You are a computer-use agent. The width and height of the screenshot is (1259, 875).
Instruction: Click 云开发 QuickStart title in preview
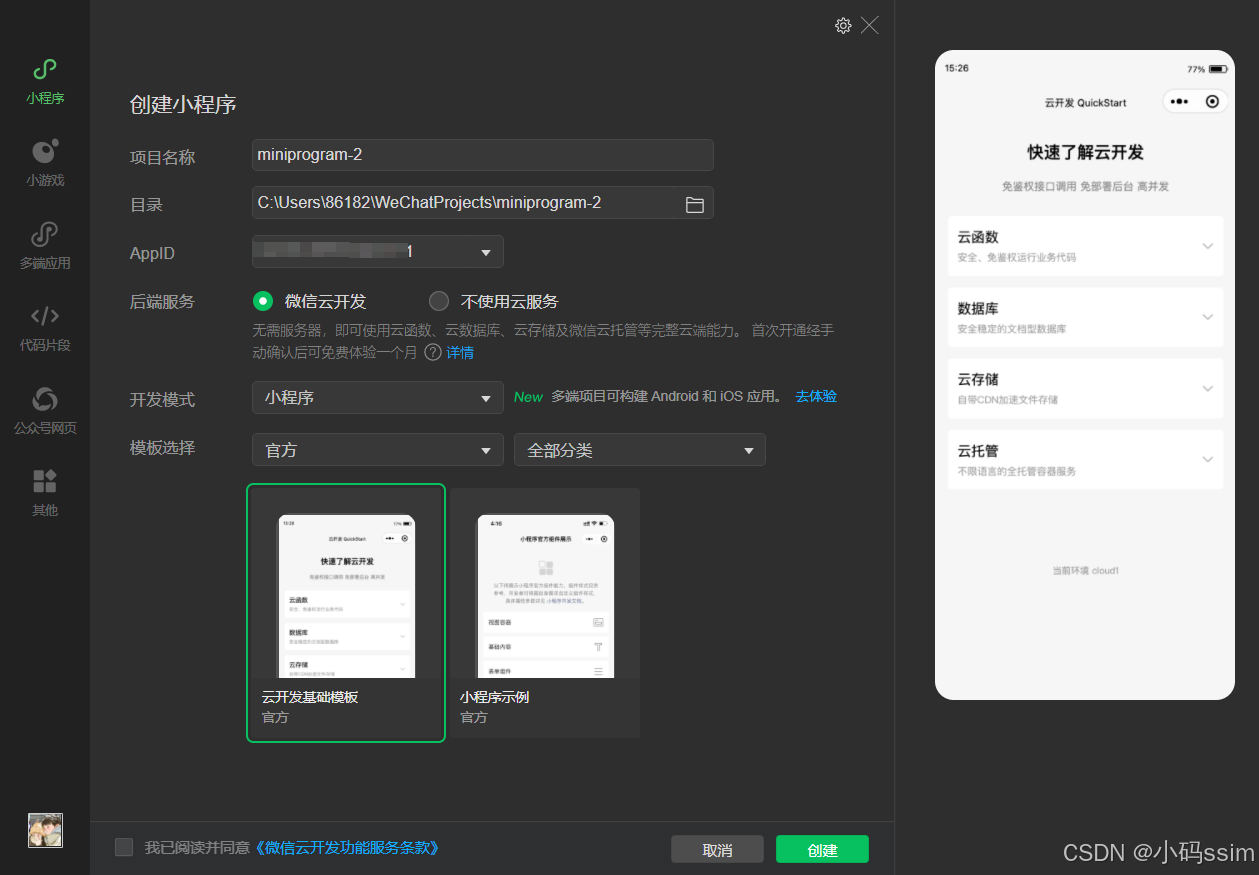pos(1085,103)
